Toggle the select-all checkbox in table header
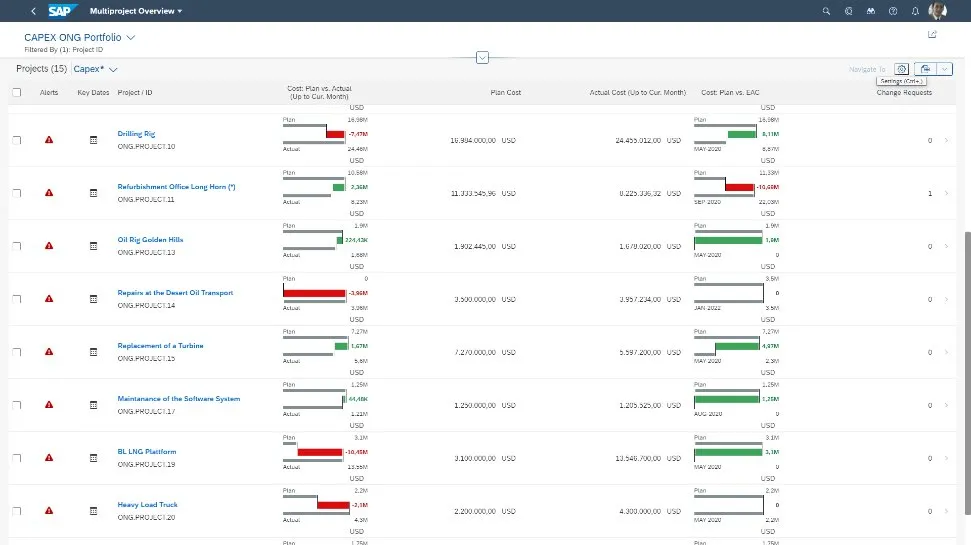This screenshot has width=971, height=545. (x=16, y=92)
